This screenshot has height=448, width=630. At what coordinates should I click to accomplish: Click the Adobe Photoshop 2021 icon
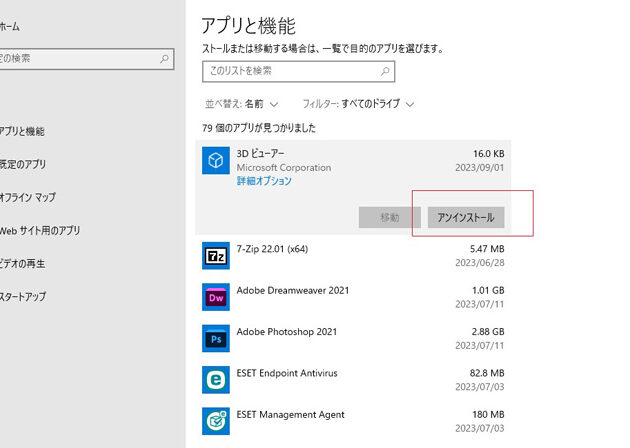[216, 338]
